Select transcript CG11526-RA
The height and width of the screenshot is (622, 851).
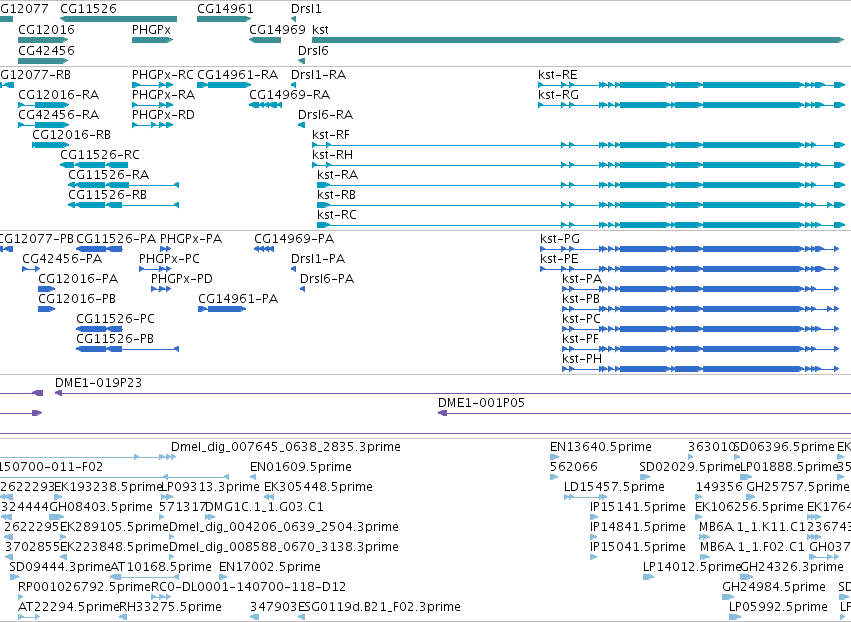109,175
